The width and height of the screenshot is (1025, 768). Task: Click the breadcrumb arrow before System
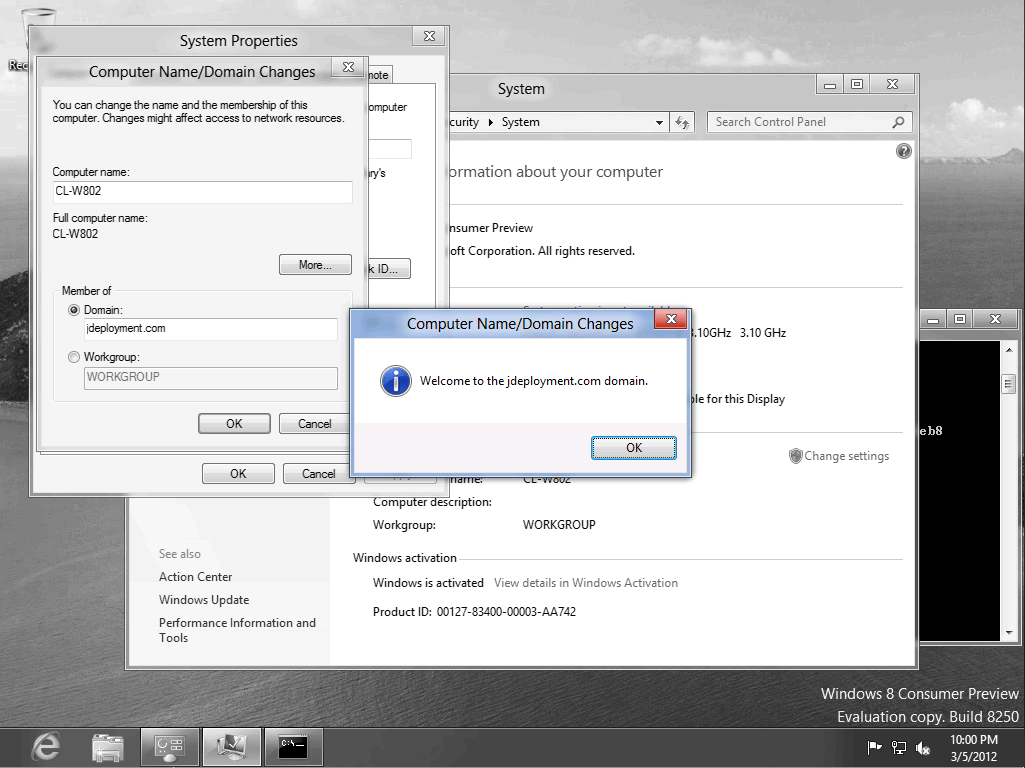pyautogui.click(x=490, y=122)
